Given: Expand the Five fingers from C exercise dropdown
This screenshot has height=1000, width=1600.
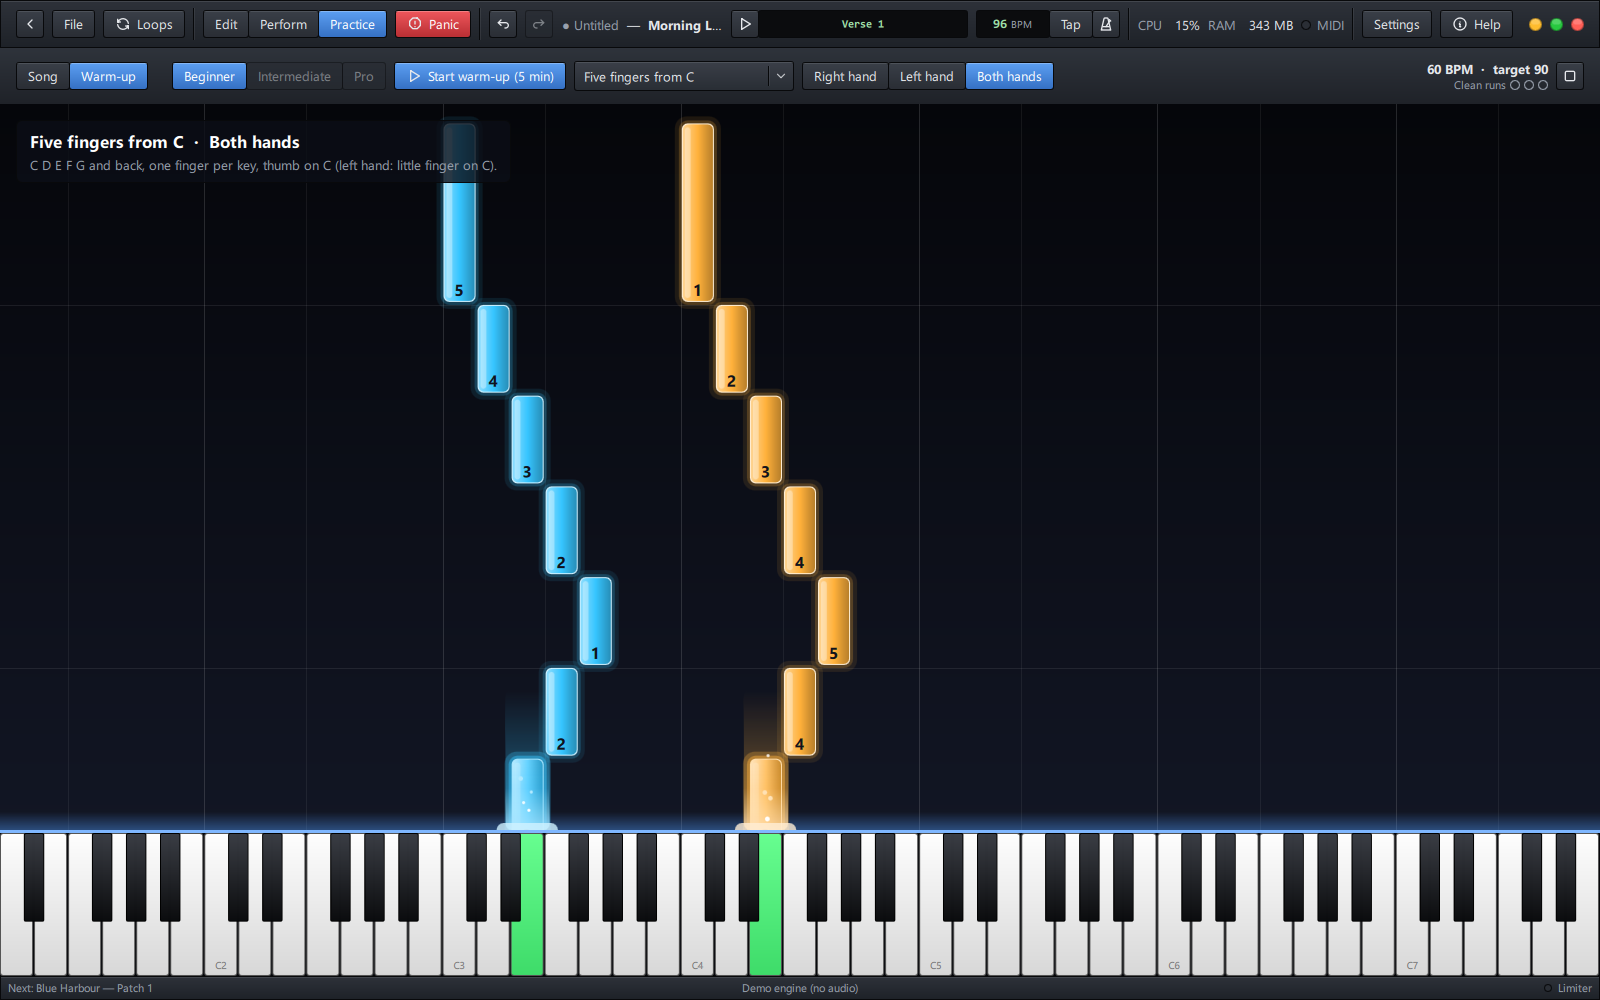Looking at the screenshot, I should (x=683, y=76).
